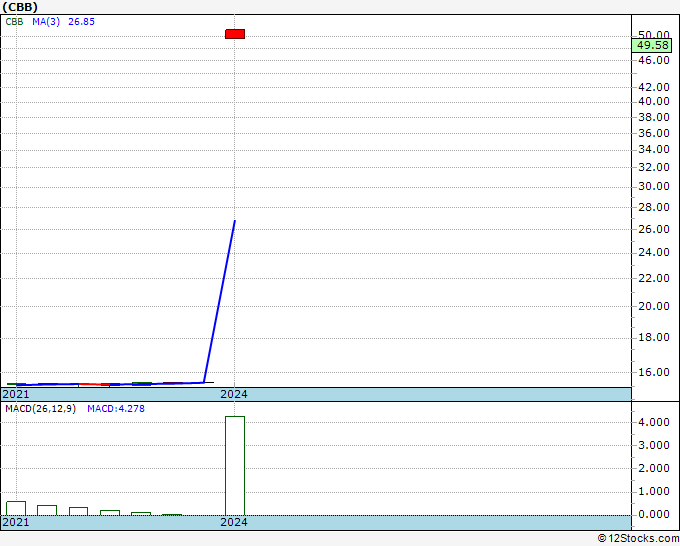Click the 2021 label on MACD axis
Viewport: 680px width, 546px height.
(16, 522)
